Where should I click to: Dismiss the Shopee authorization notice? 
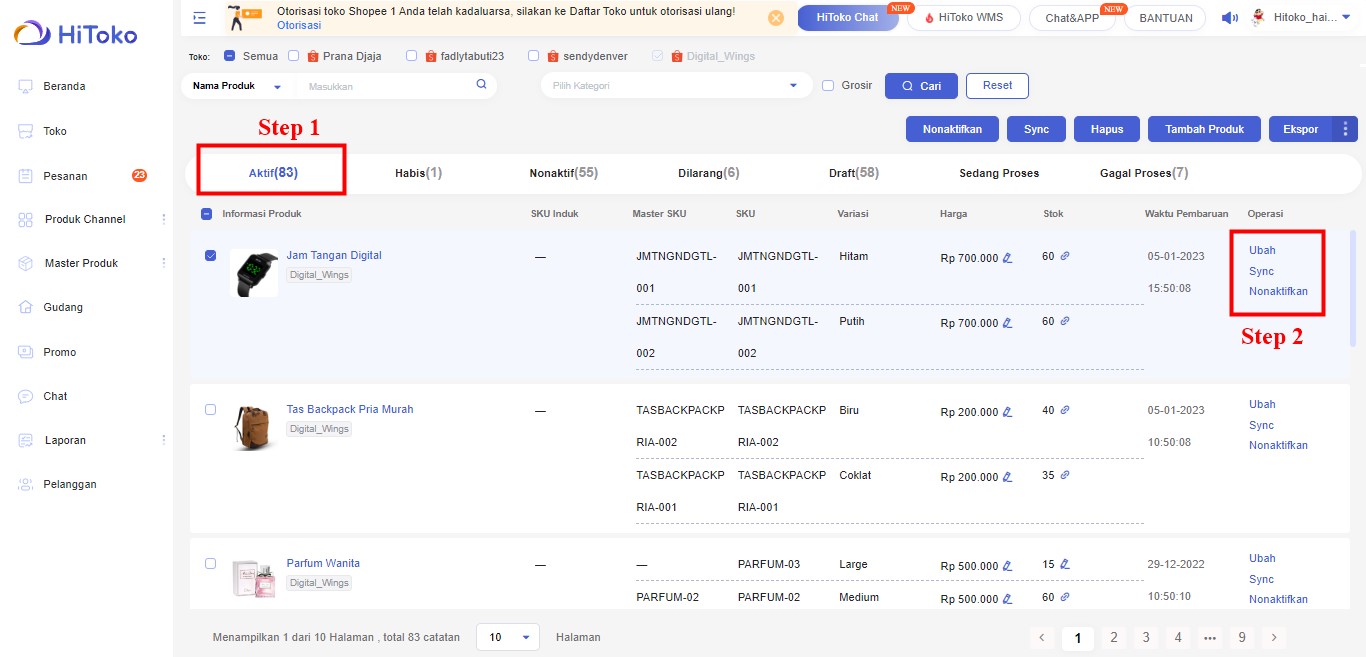tap(776, 18)
